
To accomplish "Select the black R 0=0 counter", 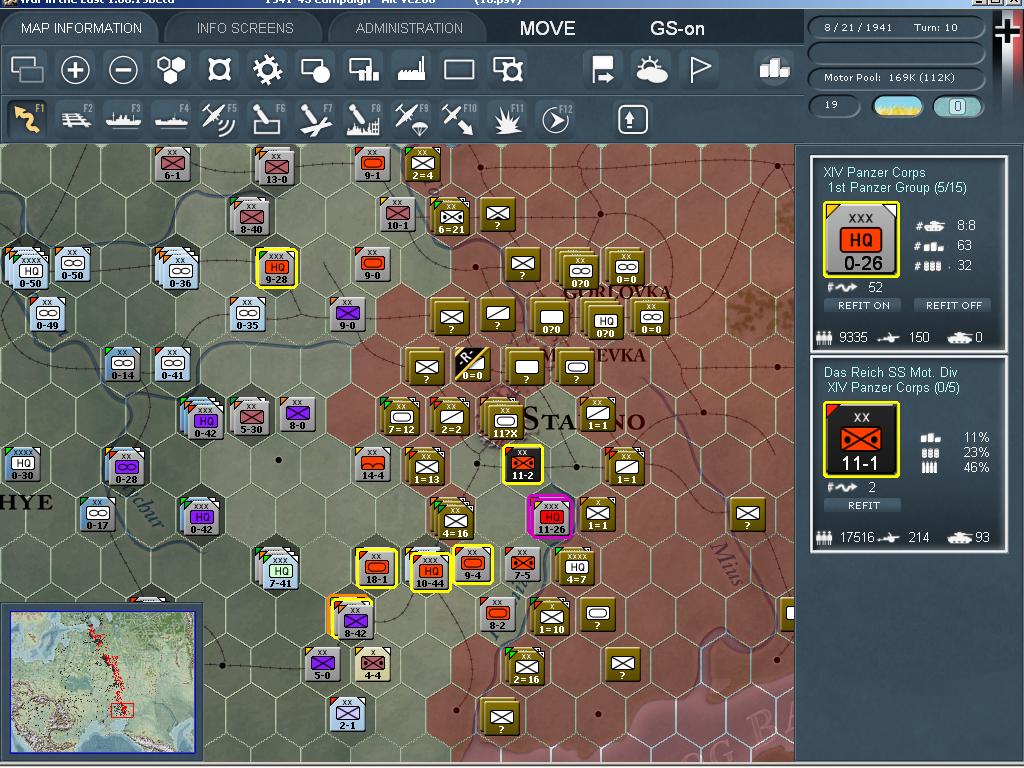I will 472,364.
